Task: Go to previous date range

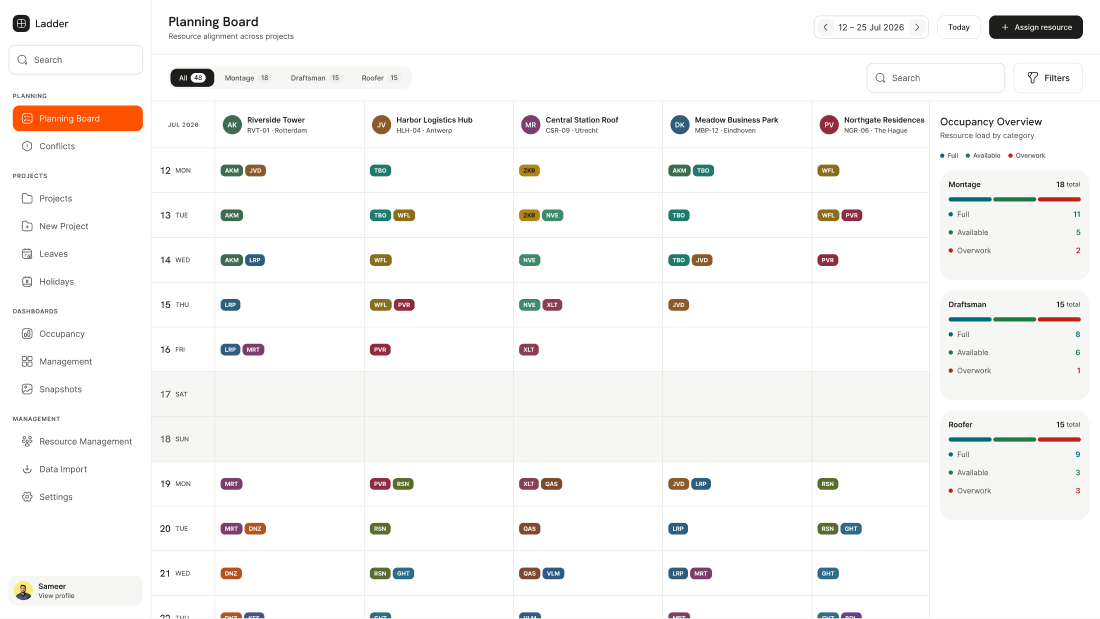Action: (x=826, y=27)
